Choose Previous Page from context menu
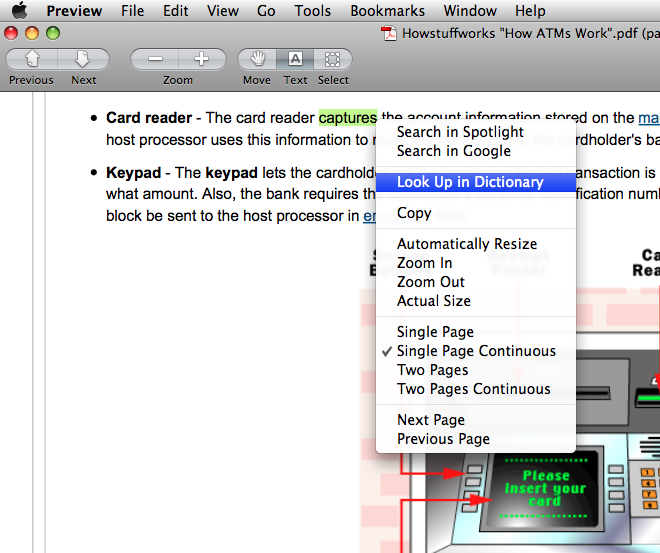The height and width of the screenshot is (553, 660). 476,439
